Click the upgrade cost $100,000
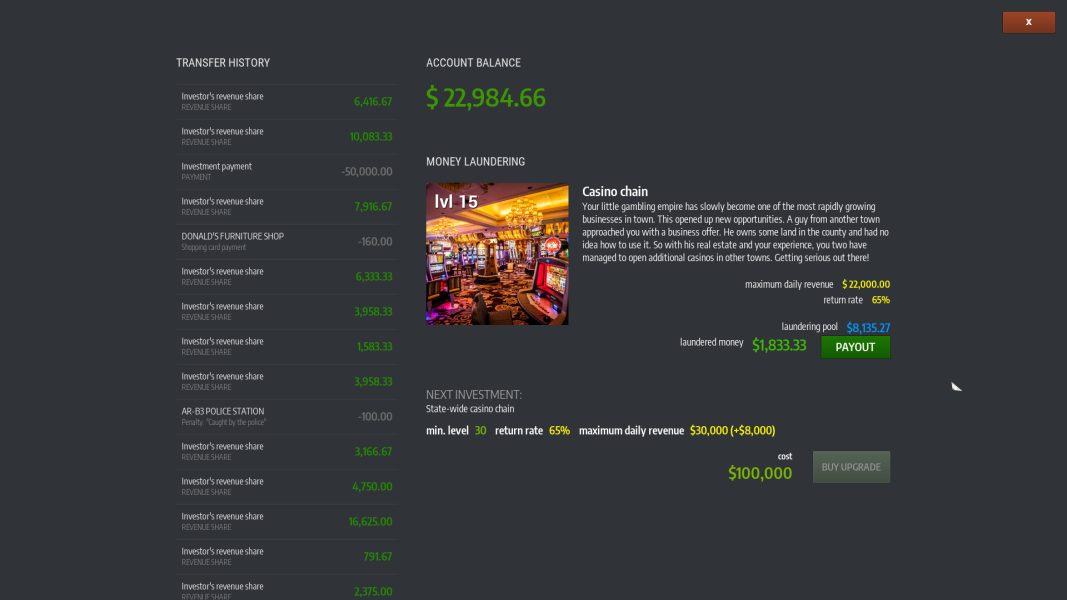This screenshot has width=1067, height=600. point(760,473)
